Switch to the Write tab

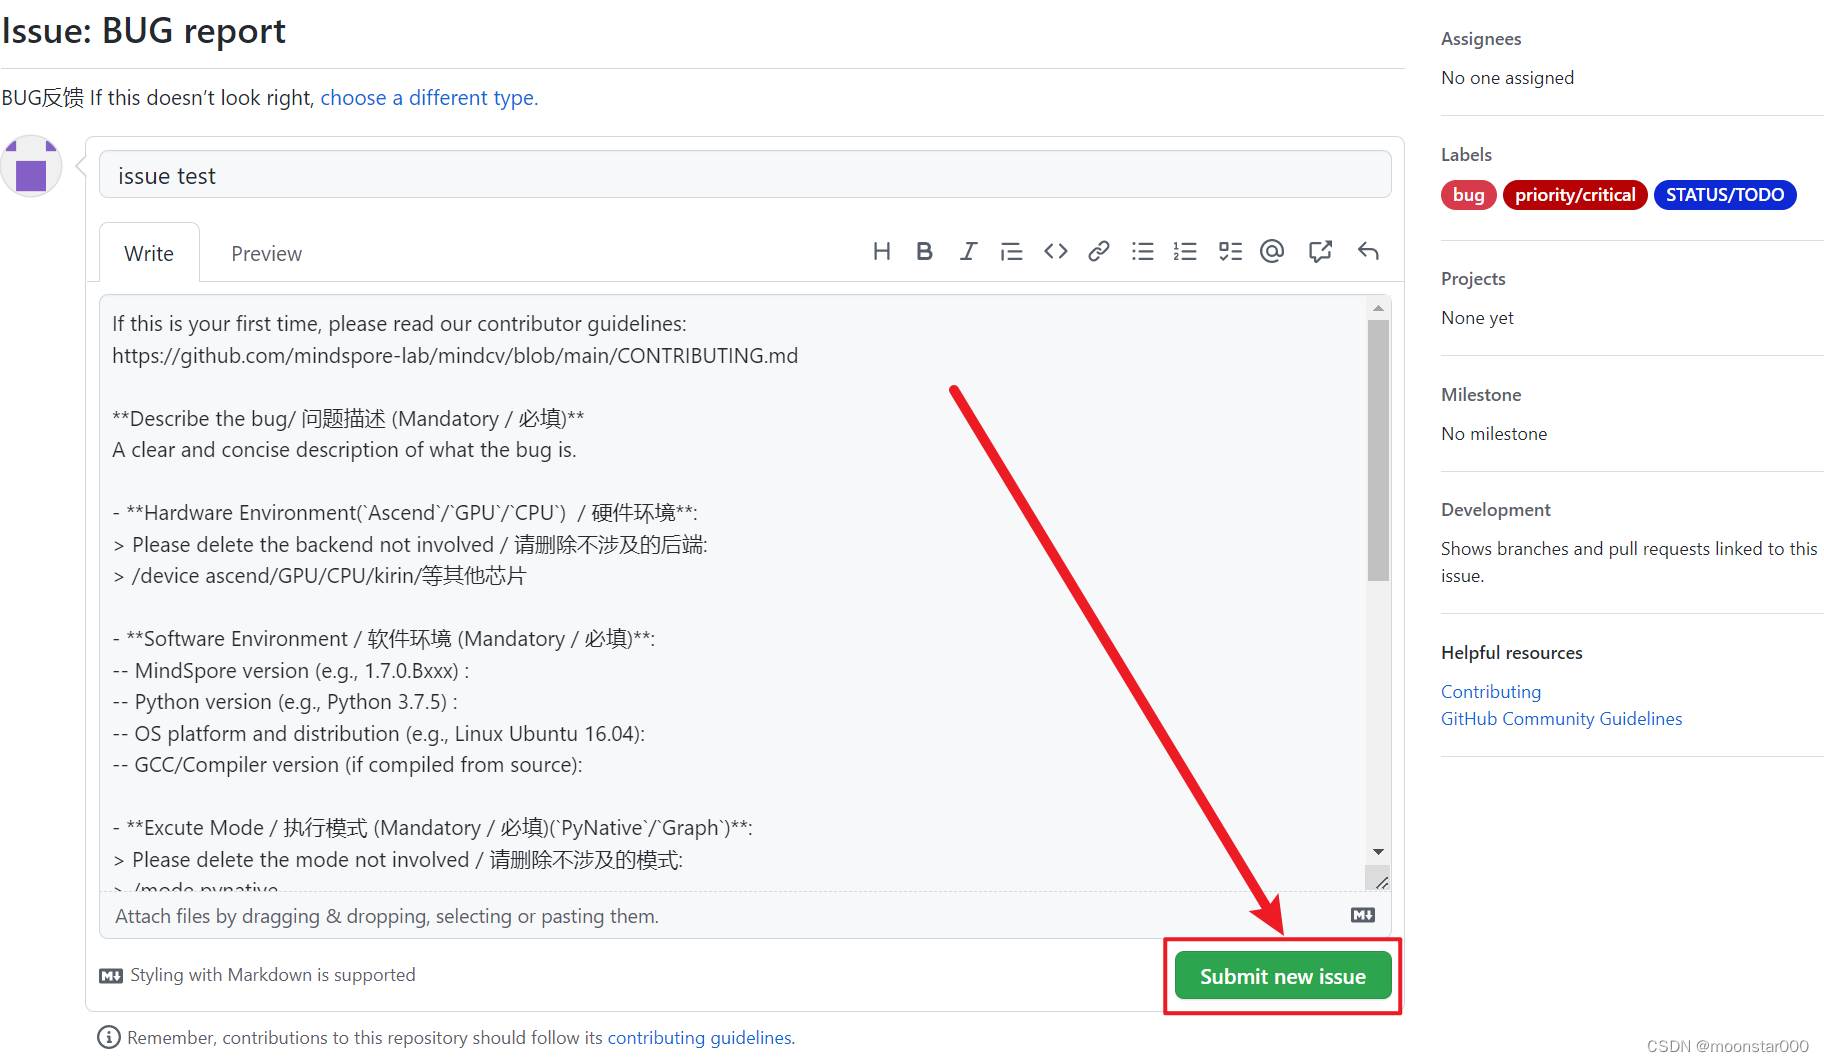coord(149,253)
